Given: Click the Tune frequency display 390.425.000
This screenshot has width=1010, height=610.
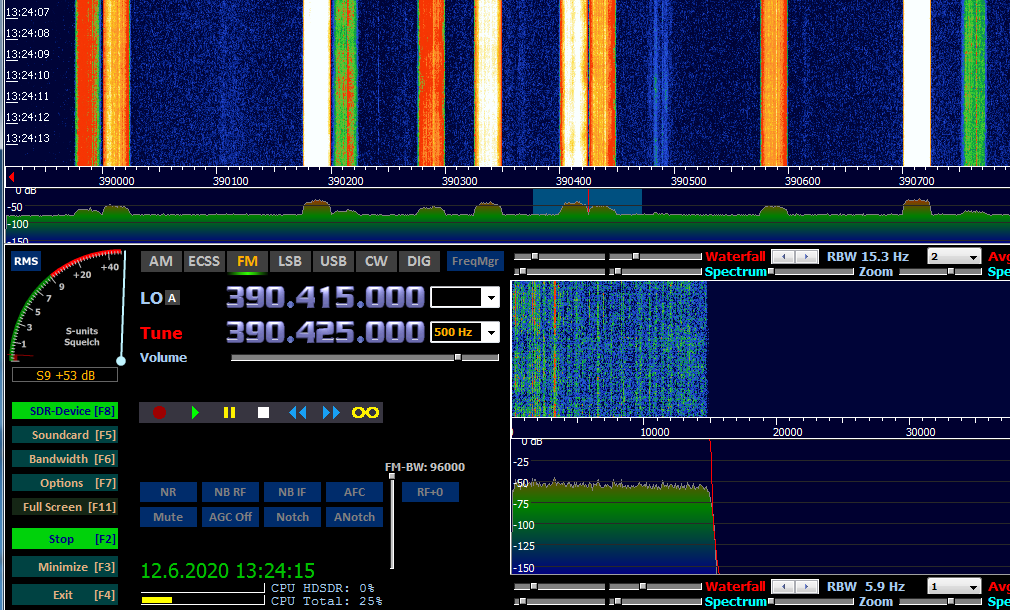Looking at the screenshot, I should tap(325, 332).
